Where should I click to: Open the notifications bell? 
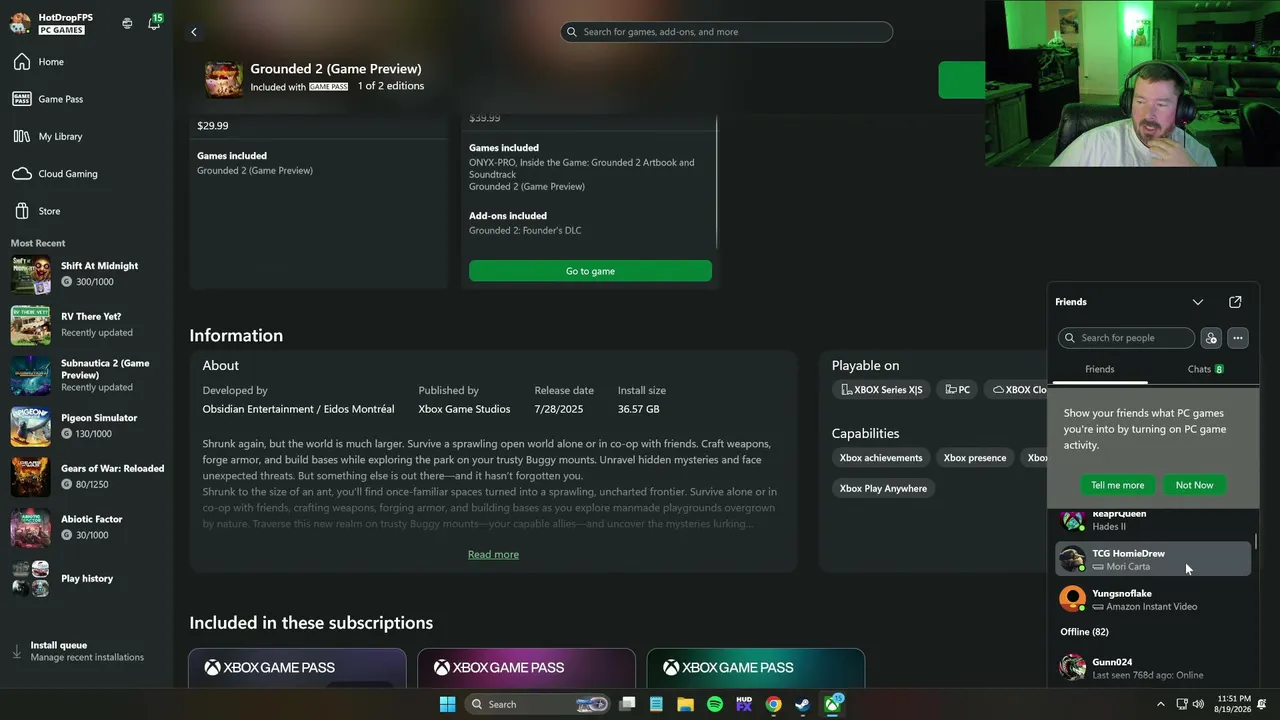154,23
